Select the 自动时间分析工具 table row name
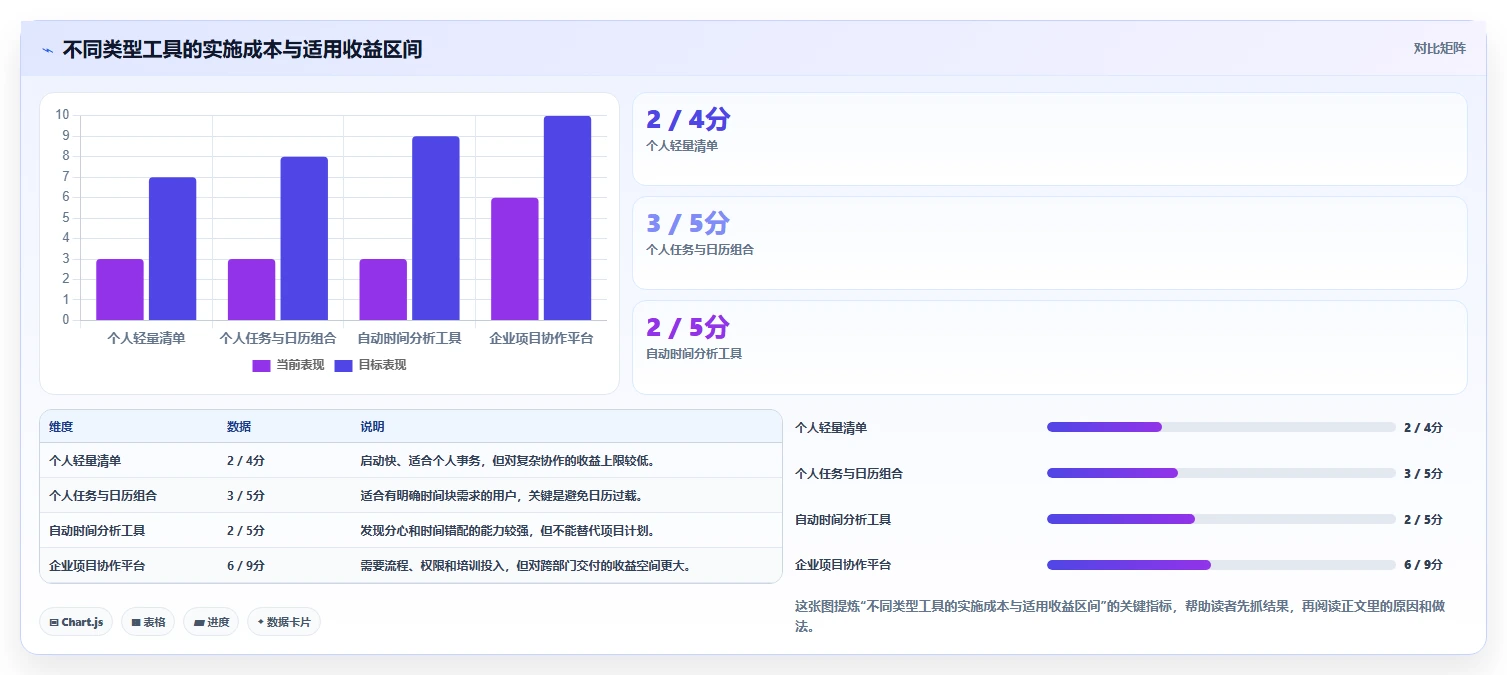Viewport: 1507px width, 675px height. 97,531
